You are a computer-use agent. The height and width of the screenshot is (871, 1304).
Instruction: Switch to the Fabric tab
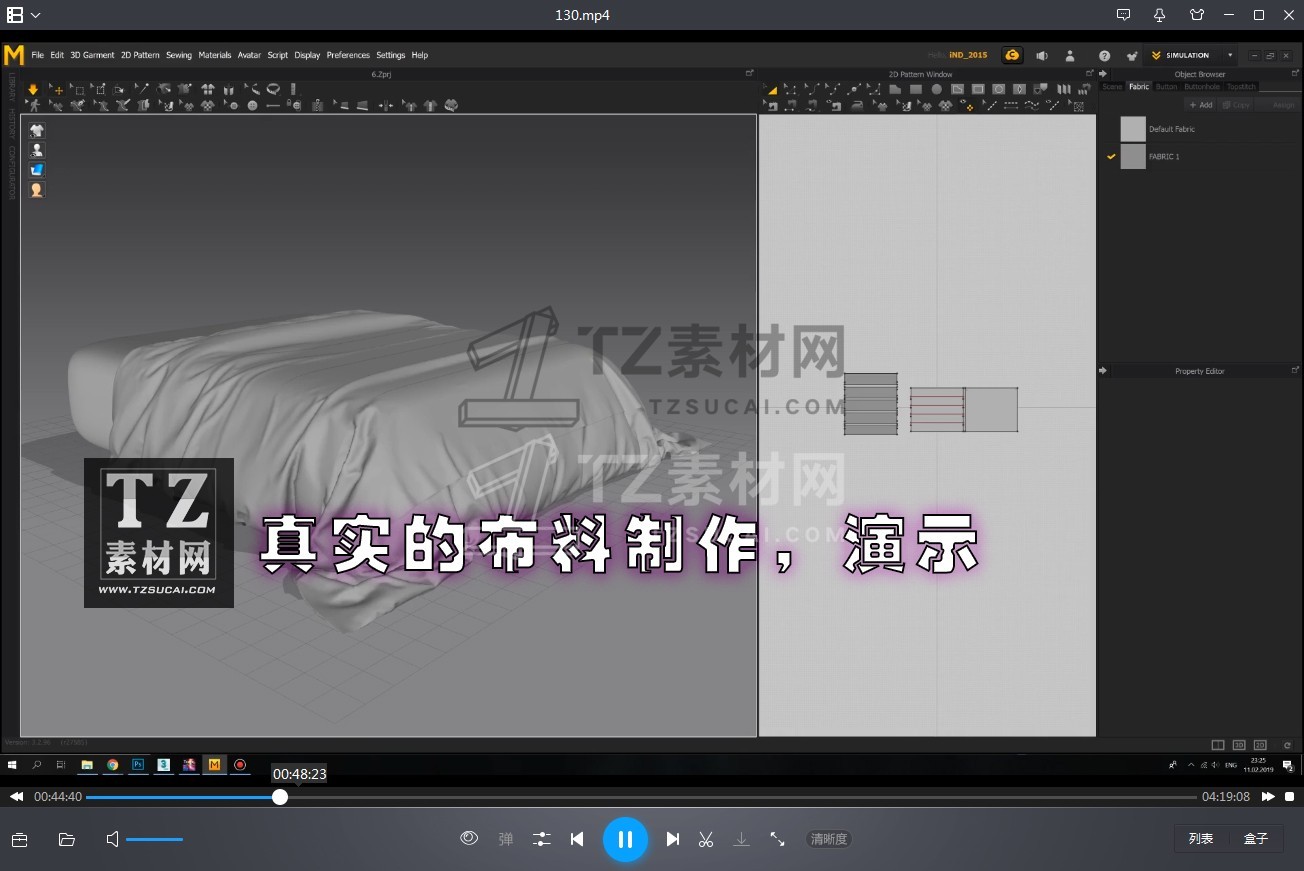coord(1139,87)
